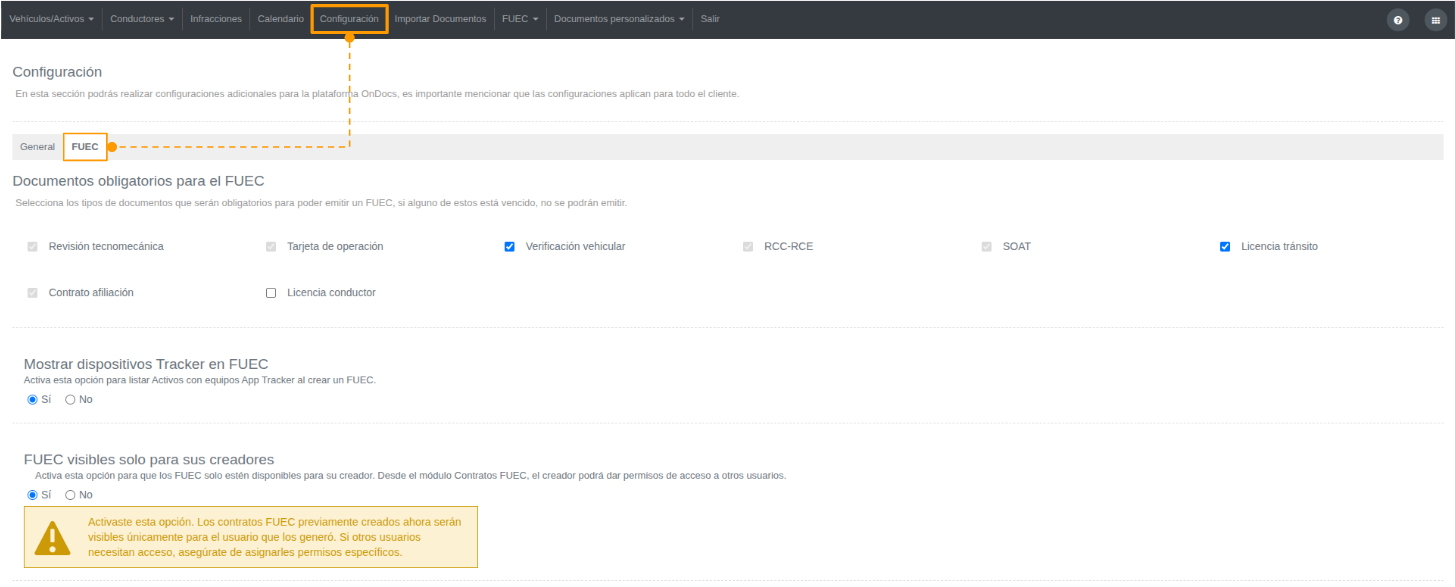Toggle SOAT checkbox
The height and width of the screenshot is (587, 1455).
click(x=987, y=247)
